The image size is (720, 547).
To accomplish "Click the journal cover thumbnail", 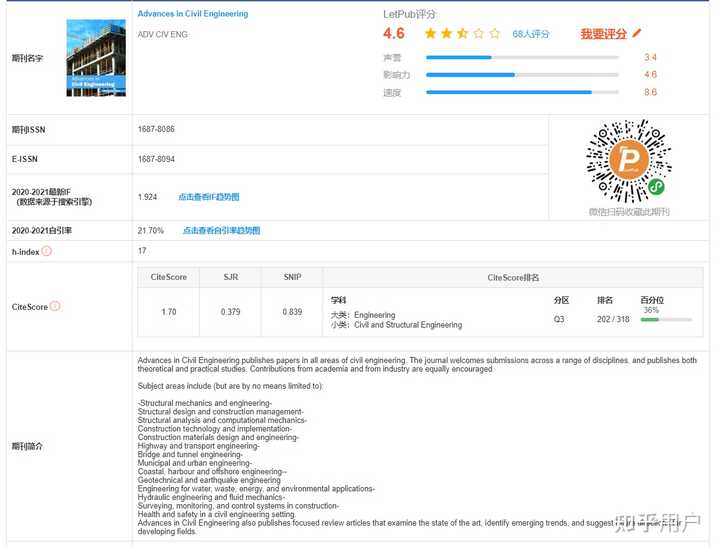I will click(96, 58).
